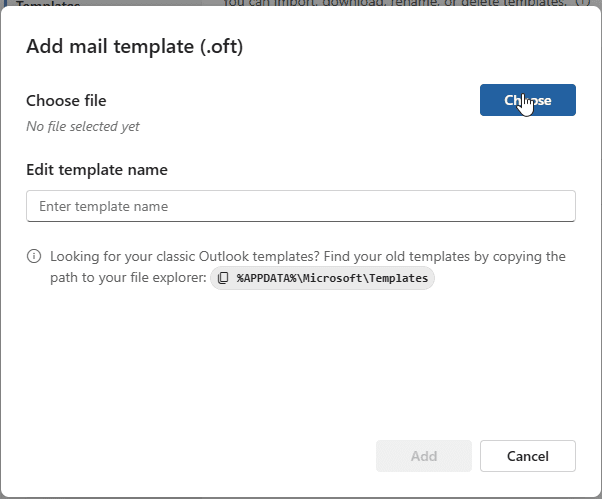The width and height of the screenshot is (602, 499).
Task: Click the 'Add mail template (.oft)' dialog title
Action: click(x=134, y=46)
